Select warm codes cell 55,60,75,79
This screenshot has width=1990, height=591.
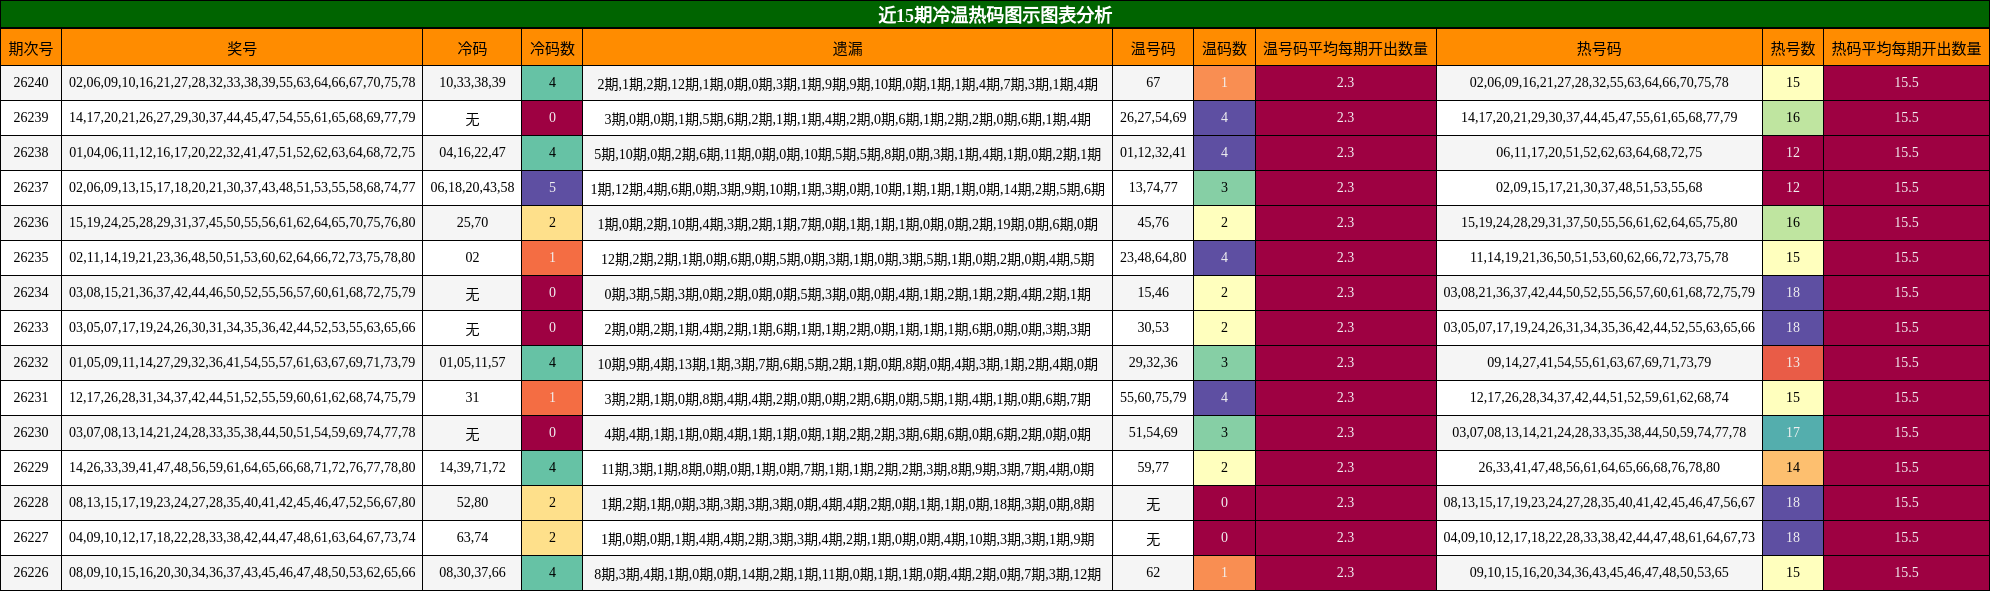1153,398
